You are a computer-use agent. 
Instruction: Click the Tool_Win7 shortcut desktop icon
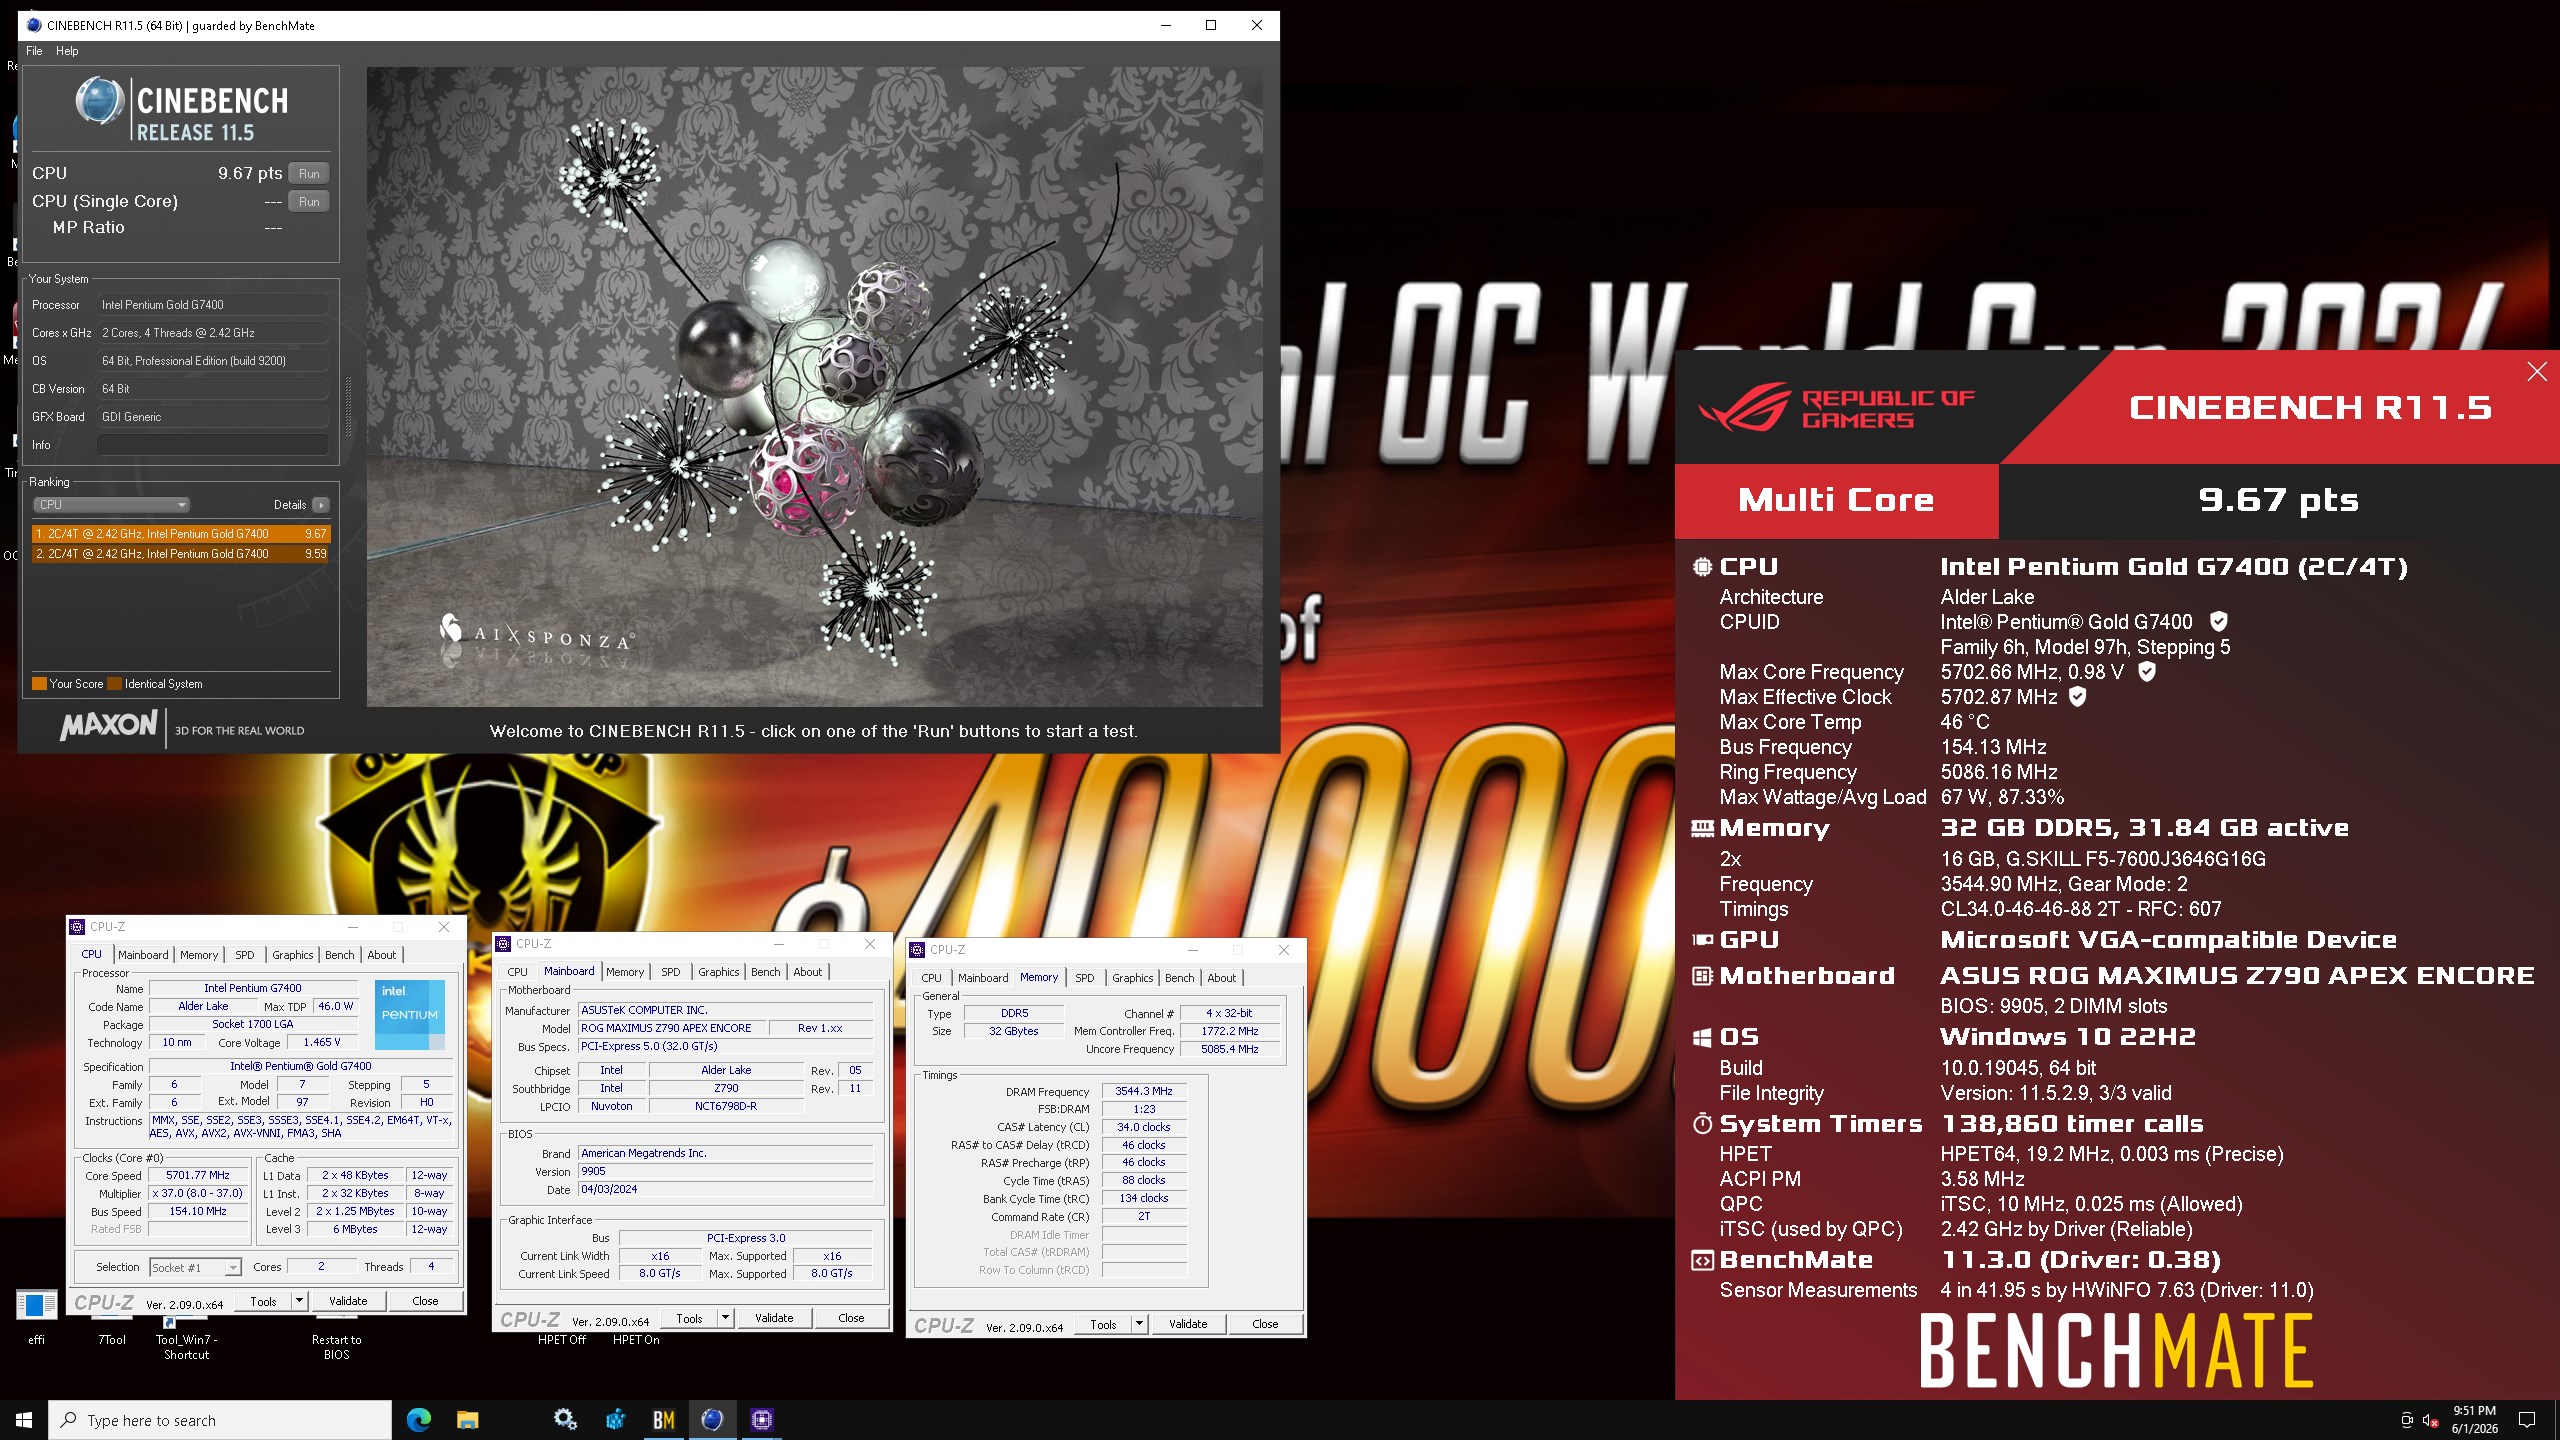coord(186,1336)
